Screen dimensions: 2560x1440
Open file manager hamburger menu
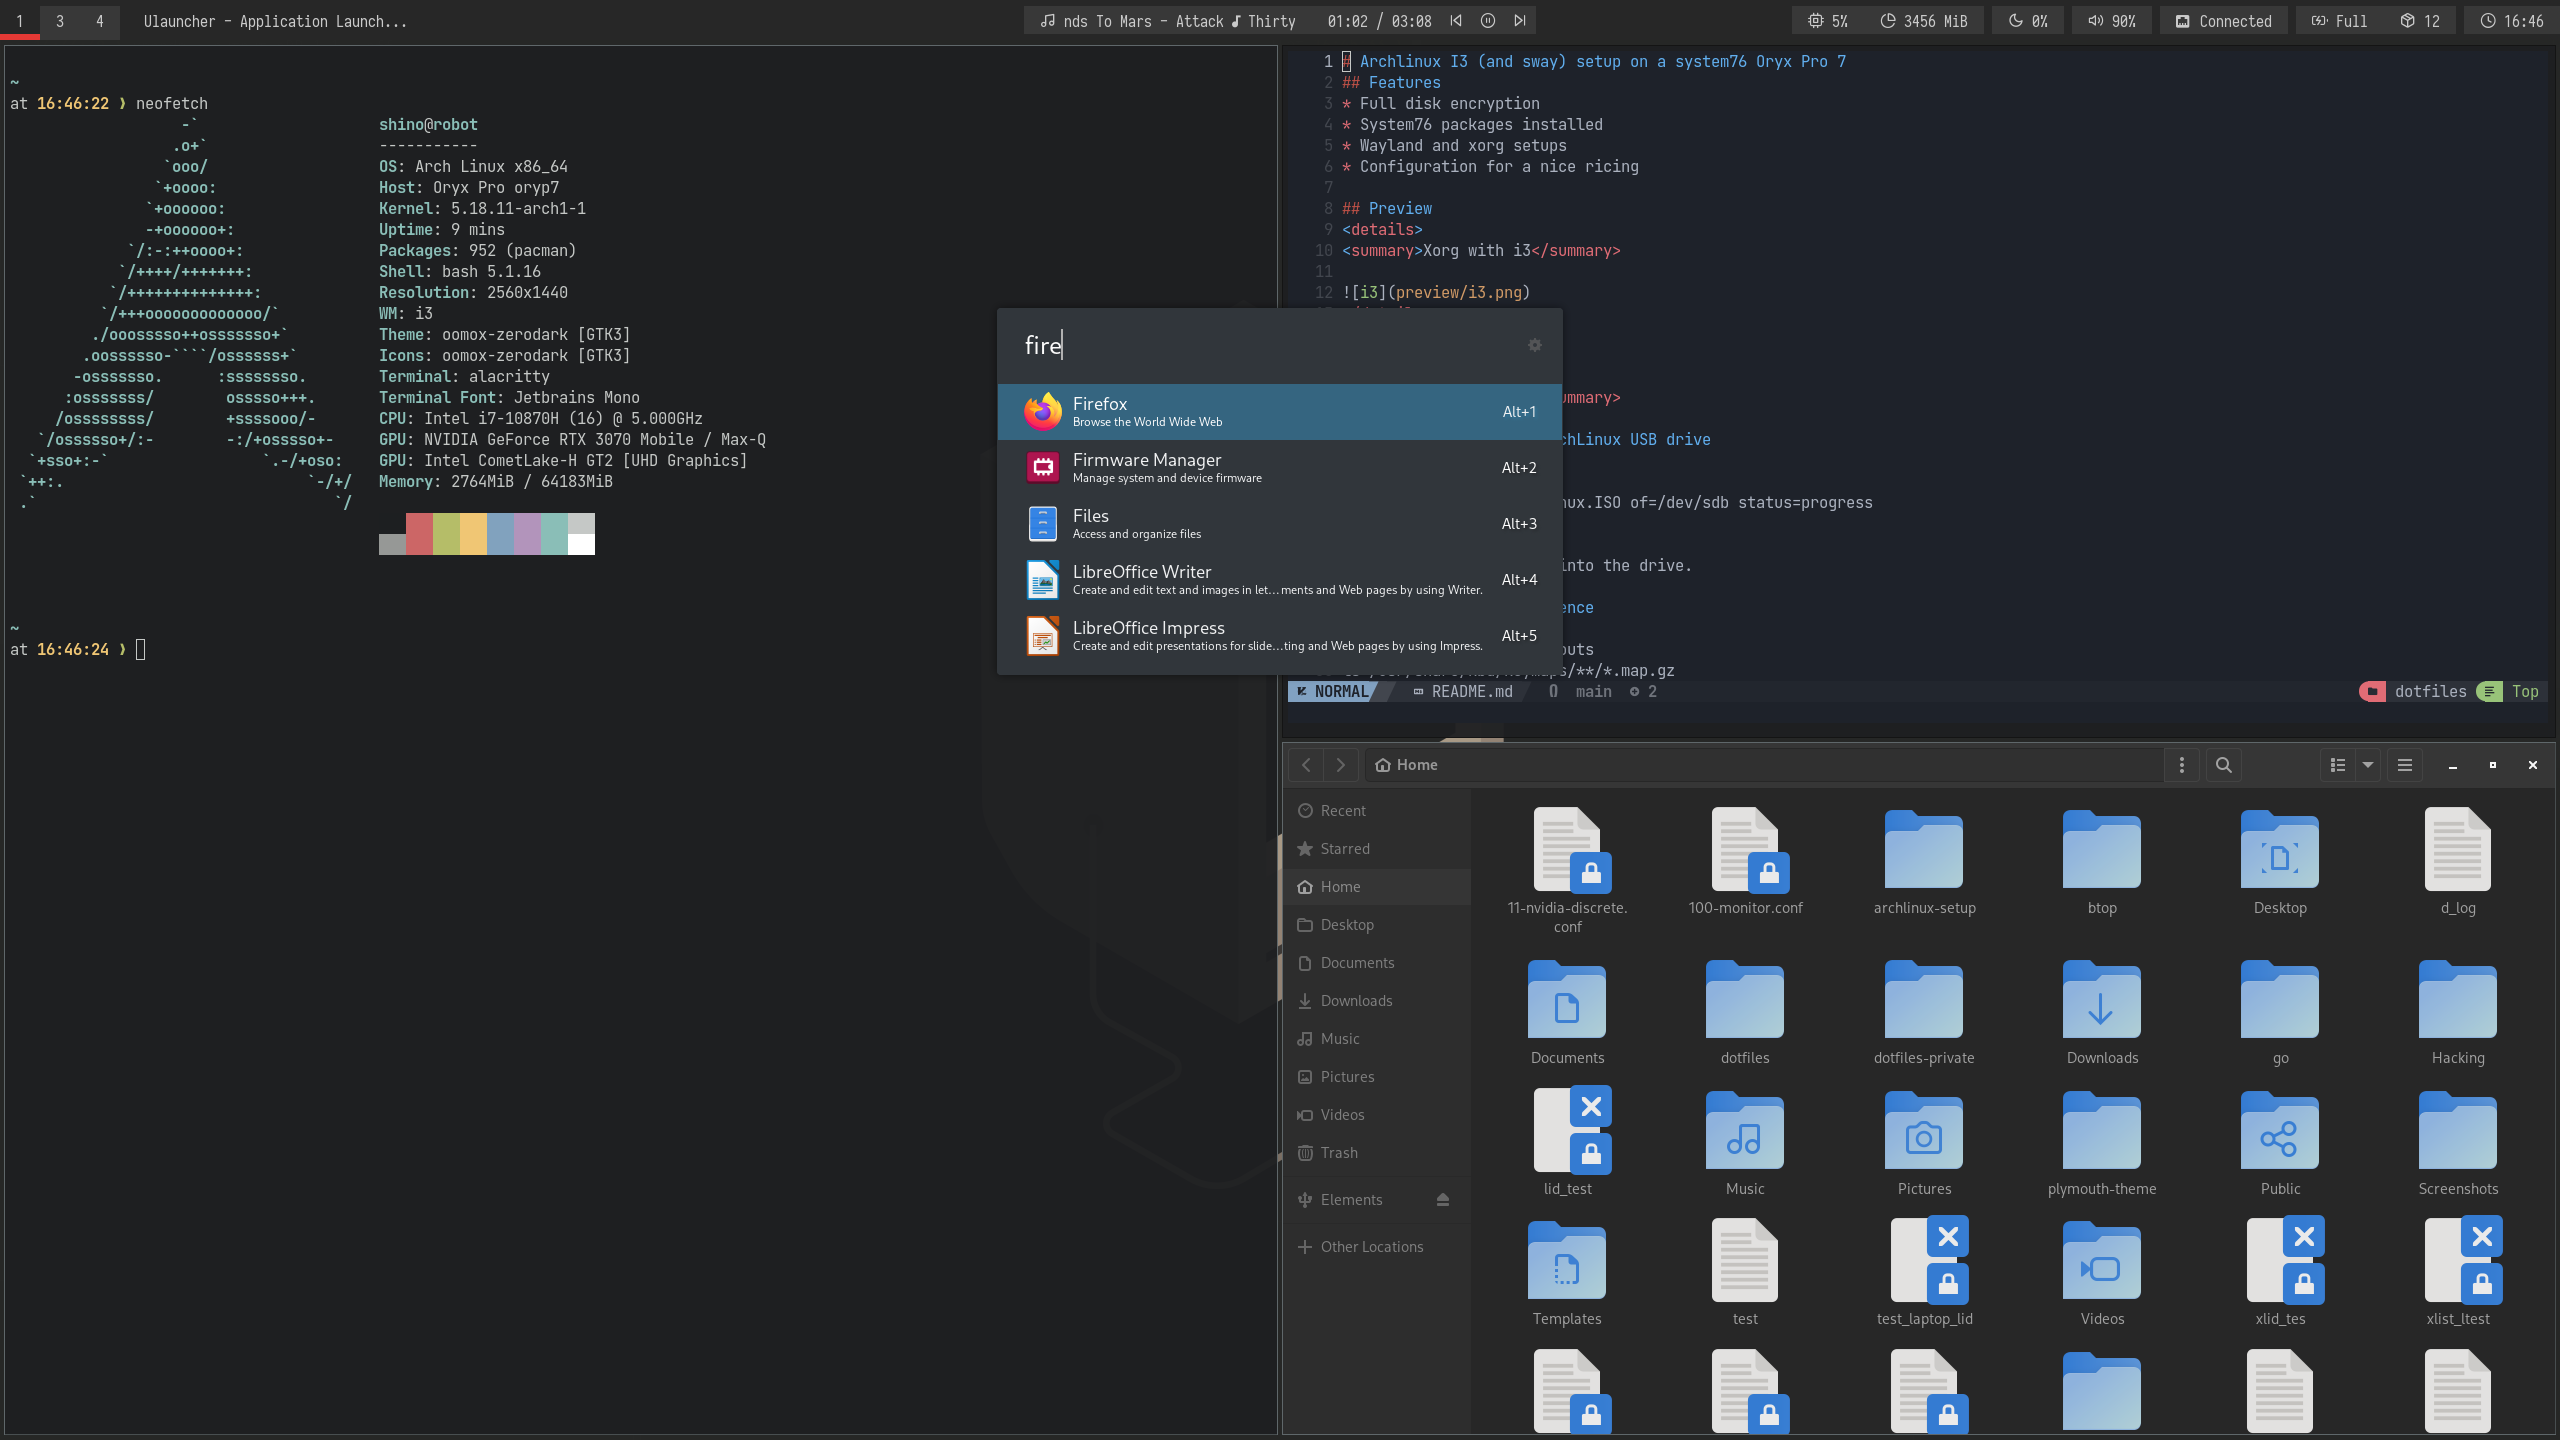(x=2405, y=765)
